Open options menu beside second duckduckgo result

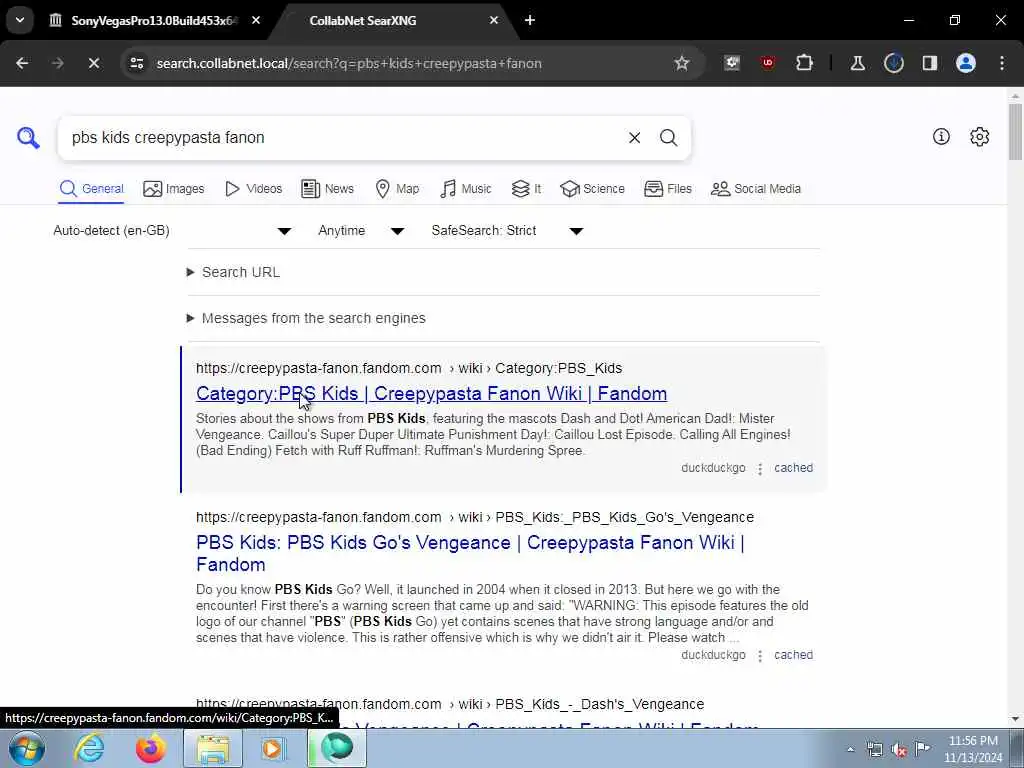tap(760, 656)
